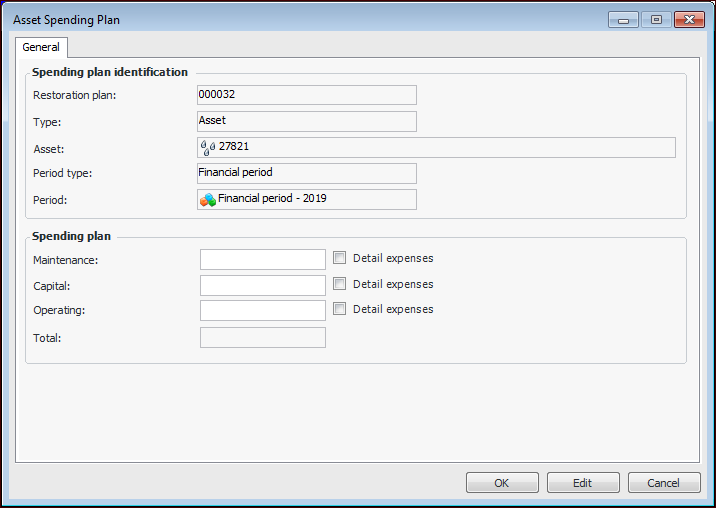Click the Period type field
716x508 pixels.
tap(306, 173)
